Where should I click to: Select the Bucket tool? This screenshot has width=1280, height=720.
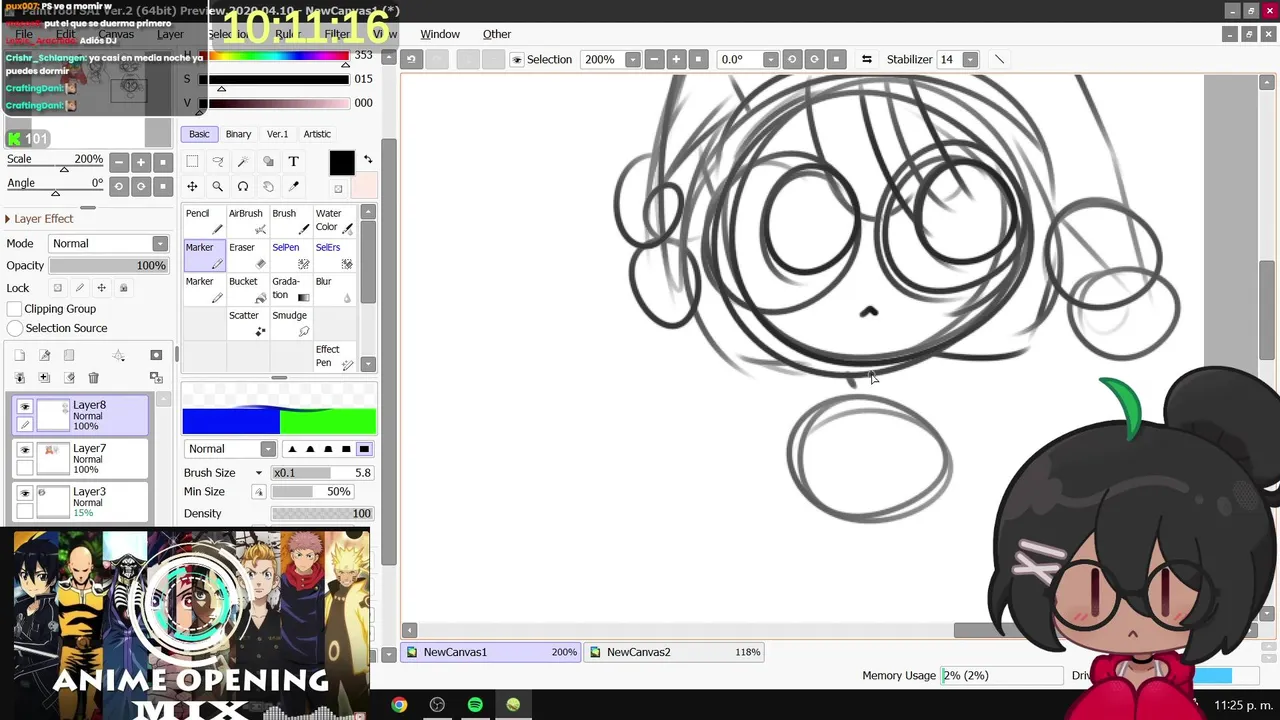pyautogui.click(x=247, y=289)
